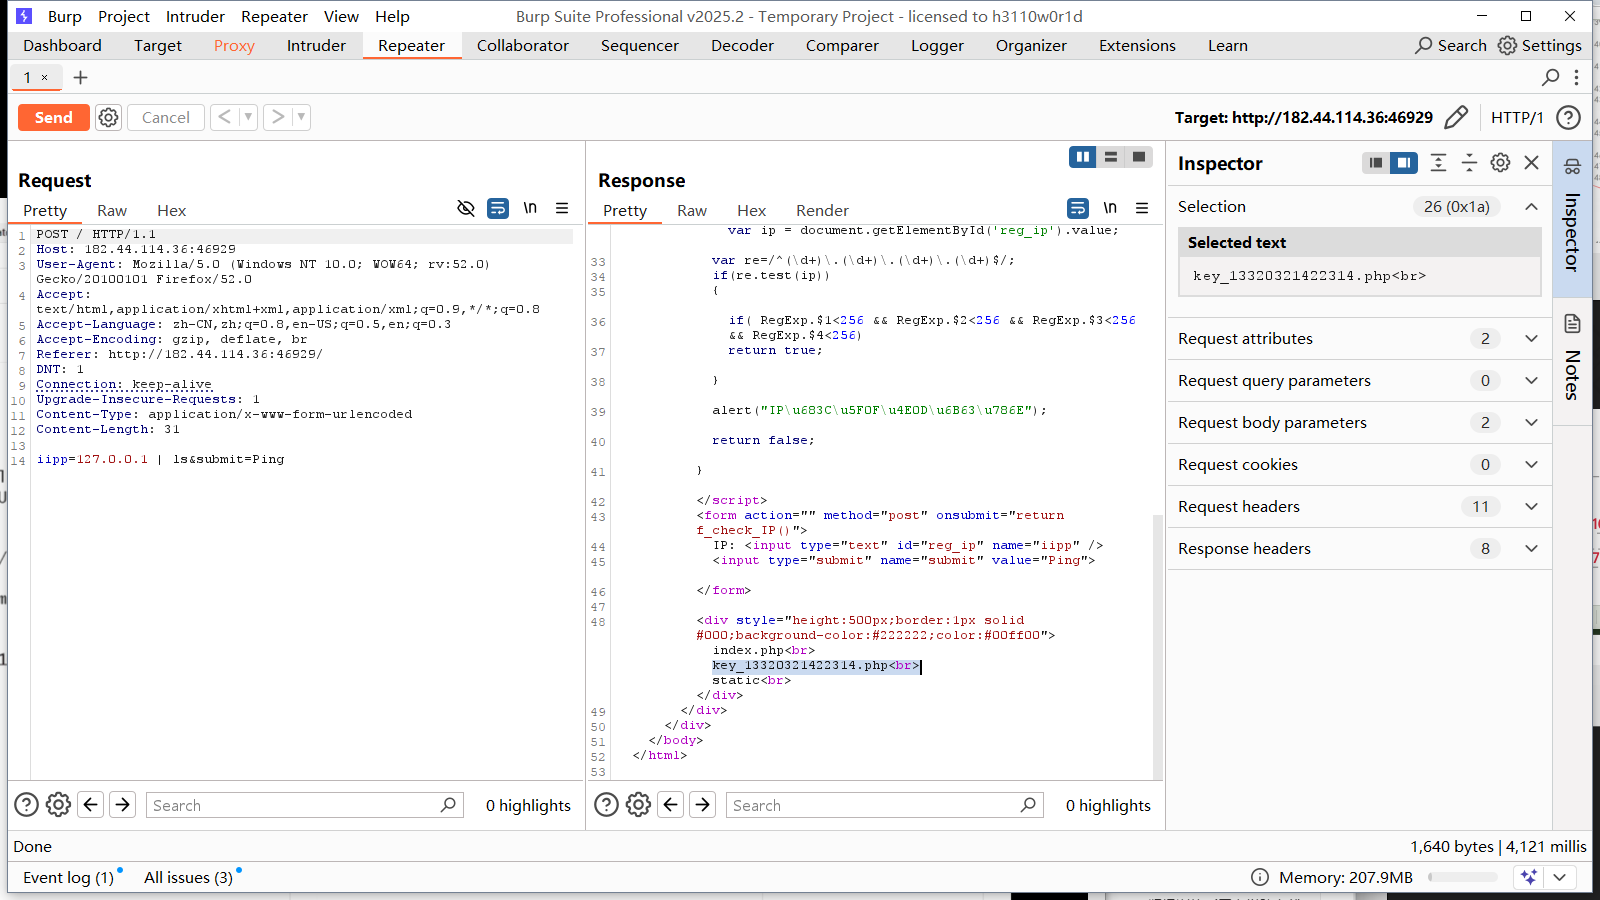Click the response vertical scrollbar

tap(1158, 647)
